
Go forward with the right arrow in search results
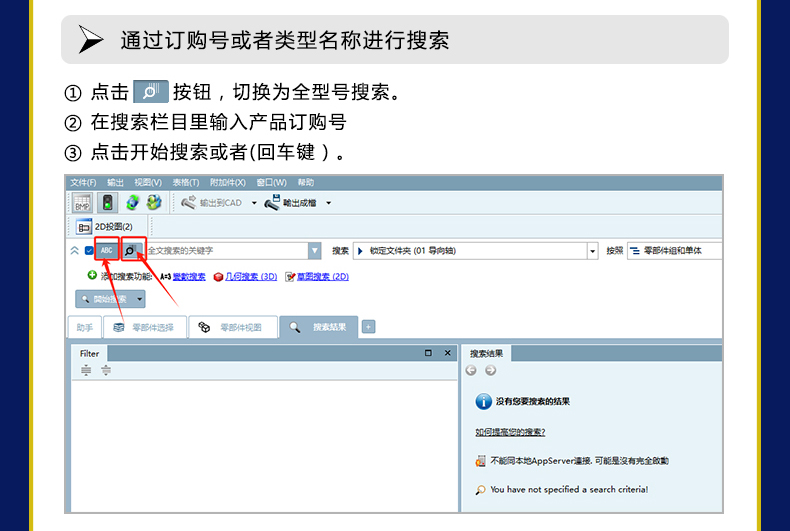tap(490, 370)
